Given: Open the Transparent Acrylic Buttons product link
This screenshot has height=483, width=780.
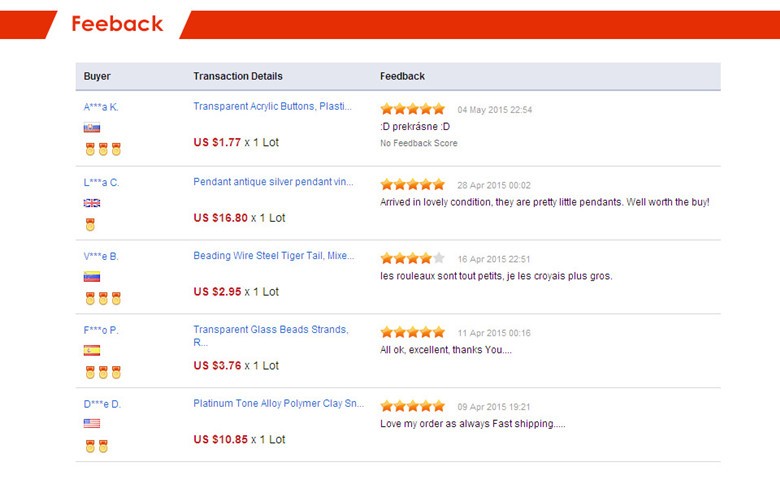Looking at the screenshot, I should pyautogui.click(x=272, y=107).
